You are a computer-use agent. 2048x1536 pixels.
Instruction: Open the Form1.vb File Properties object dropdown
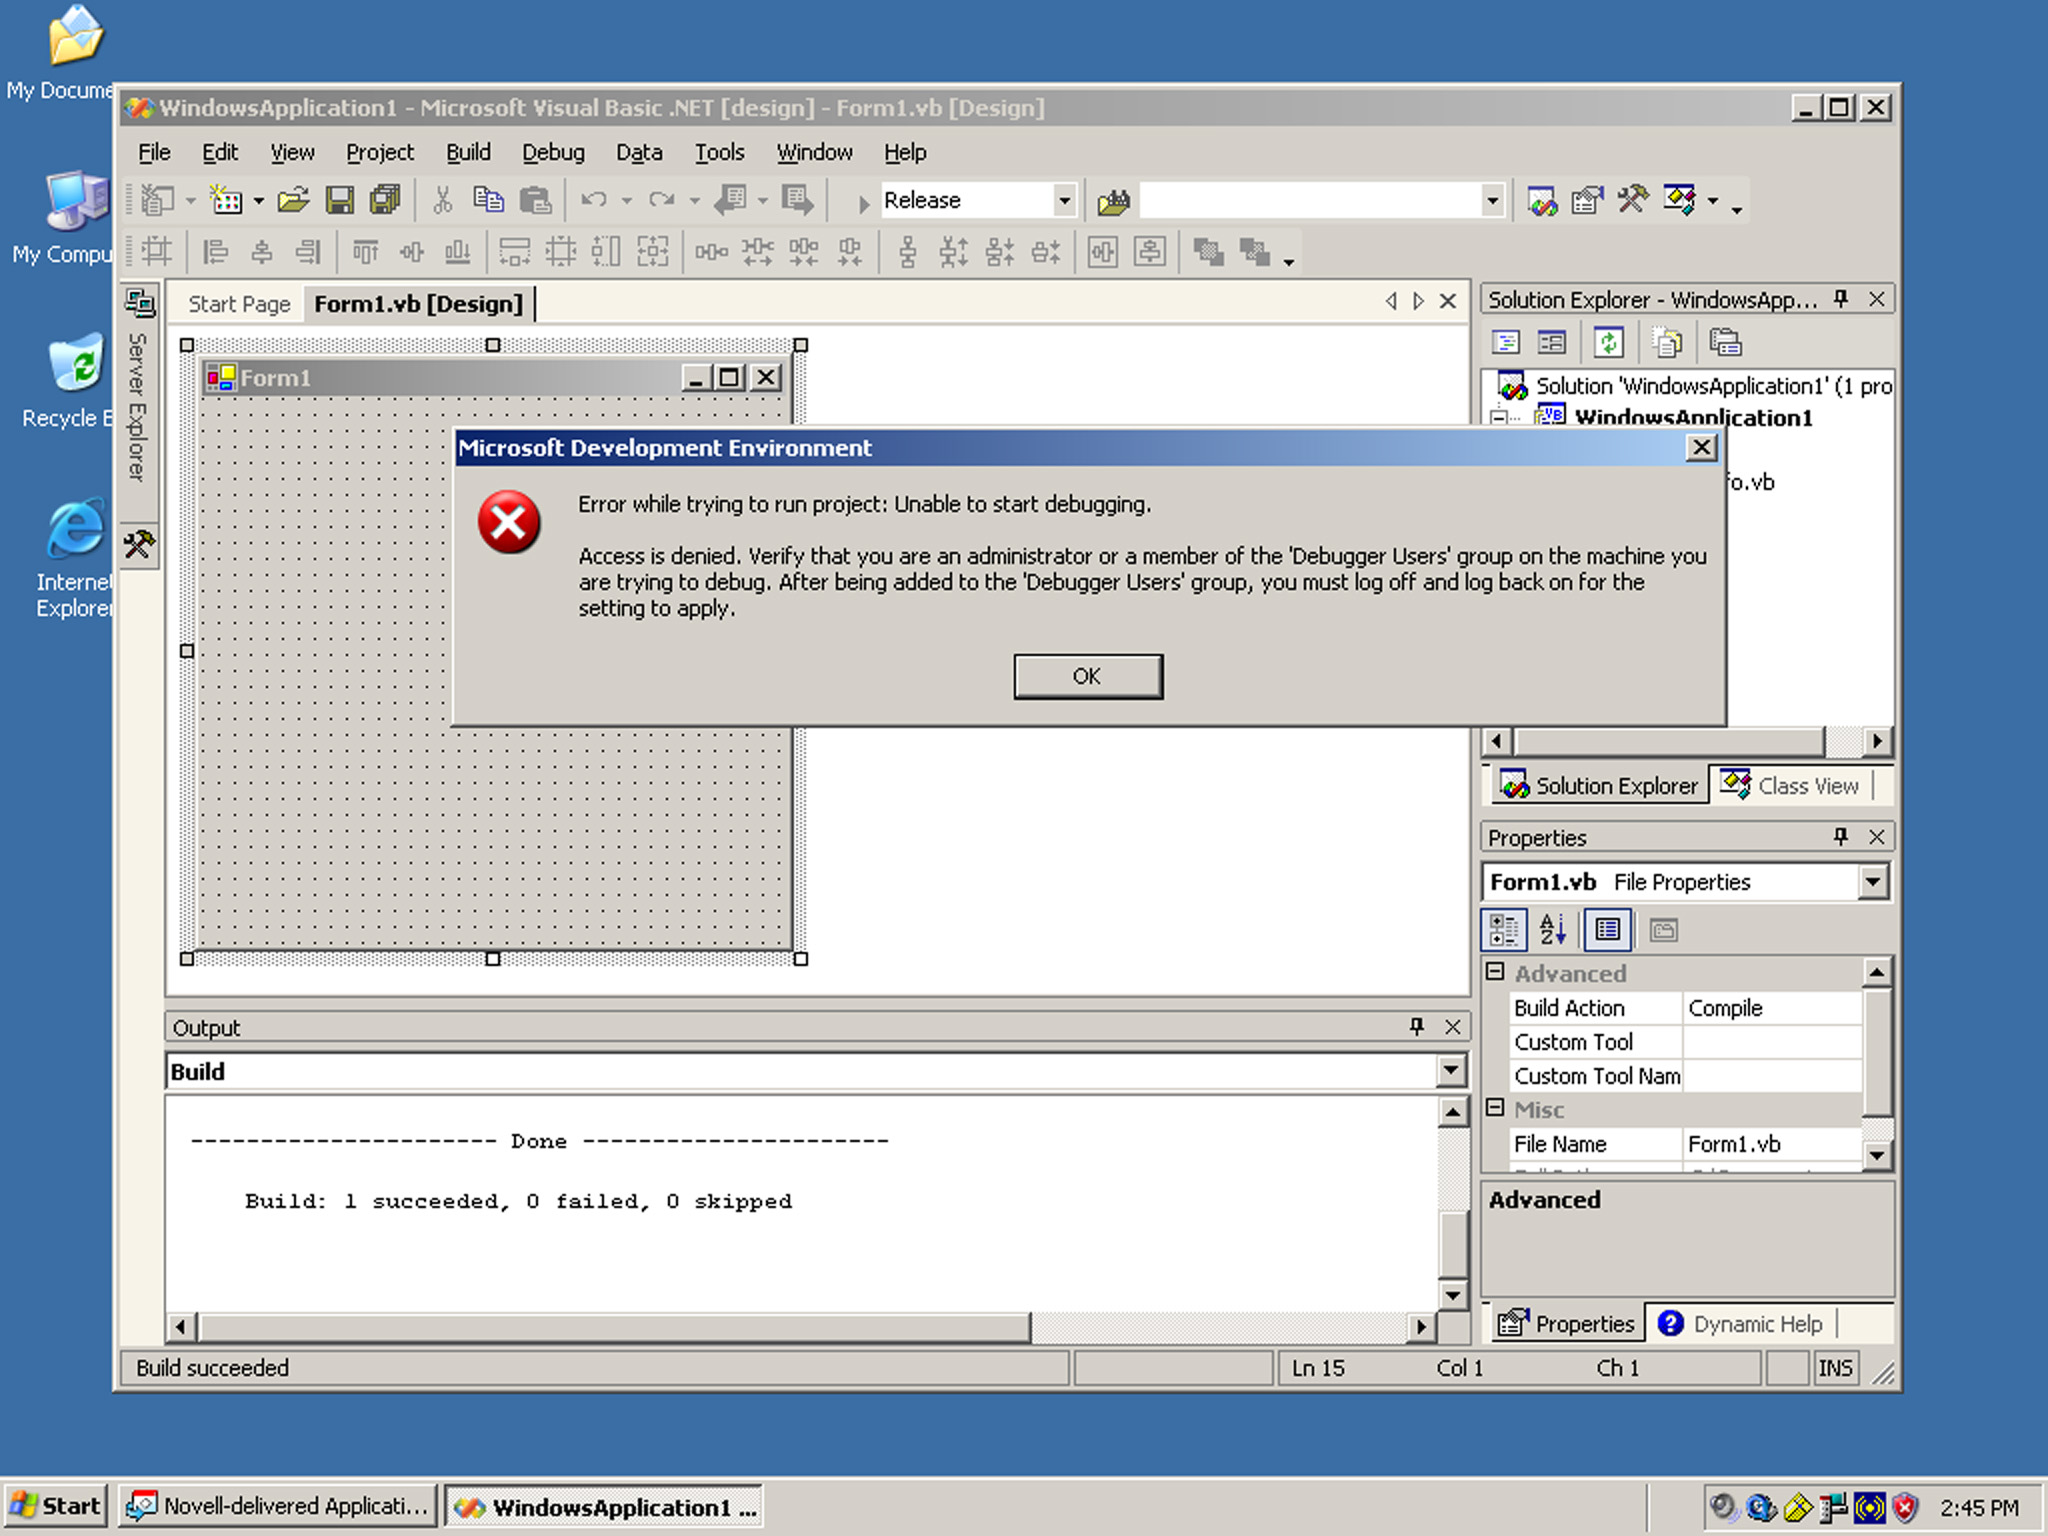click(x=1873, y=882)
